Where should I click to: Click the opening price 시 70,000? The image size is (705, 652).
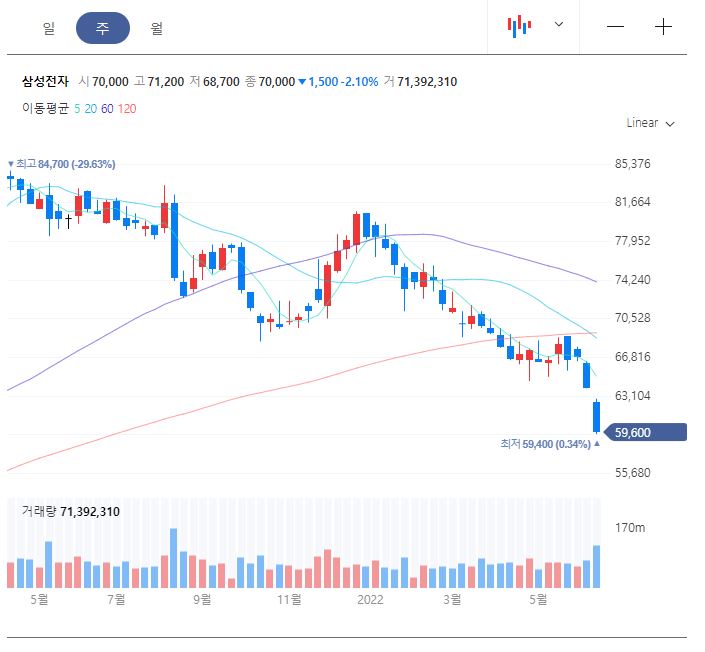[x=103, y=82]
